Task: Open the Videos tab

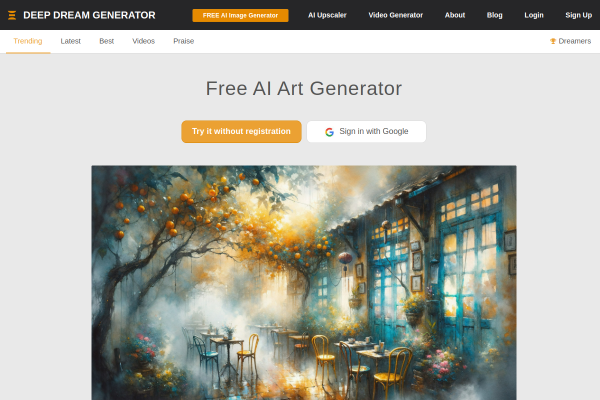Action: click(x=143, y=41)
